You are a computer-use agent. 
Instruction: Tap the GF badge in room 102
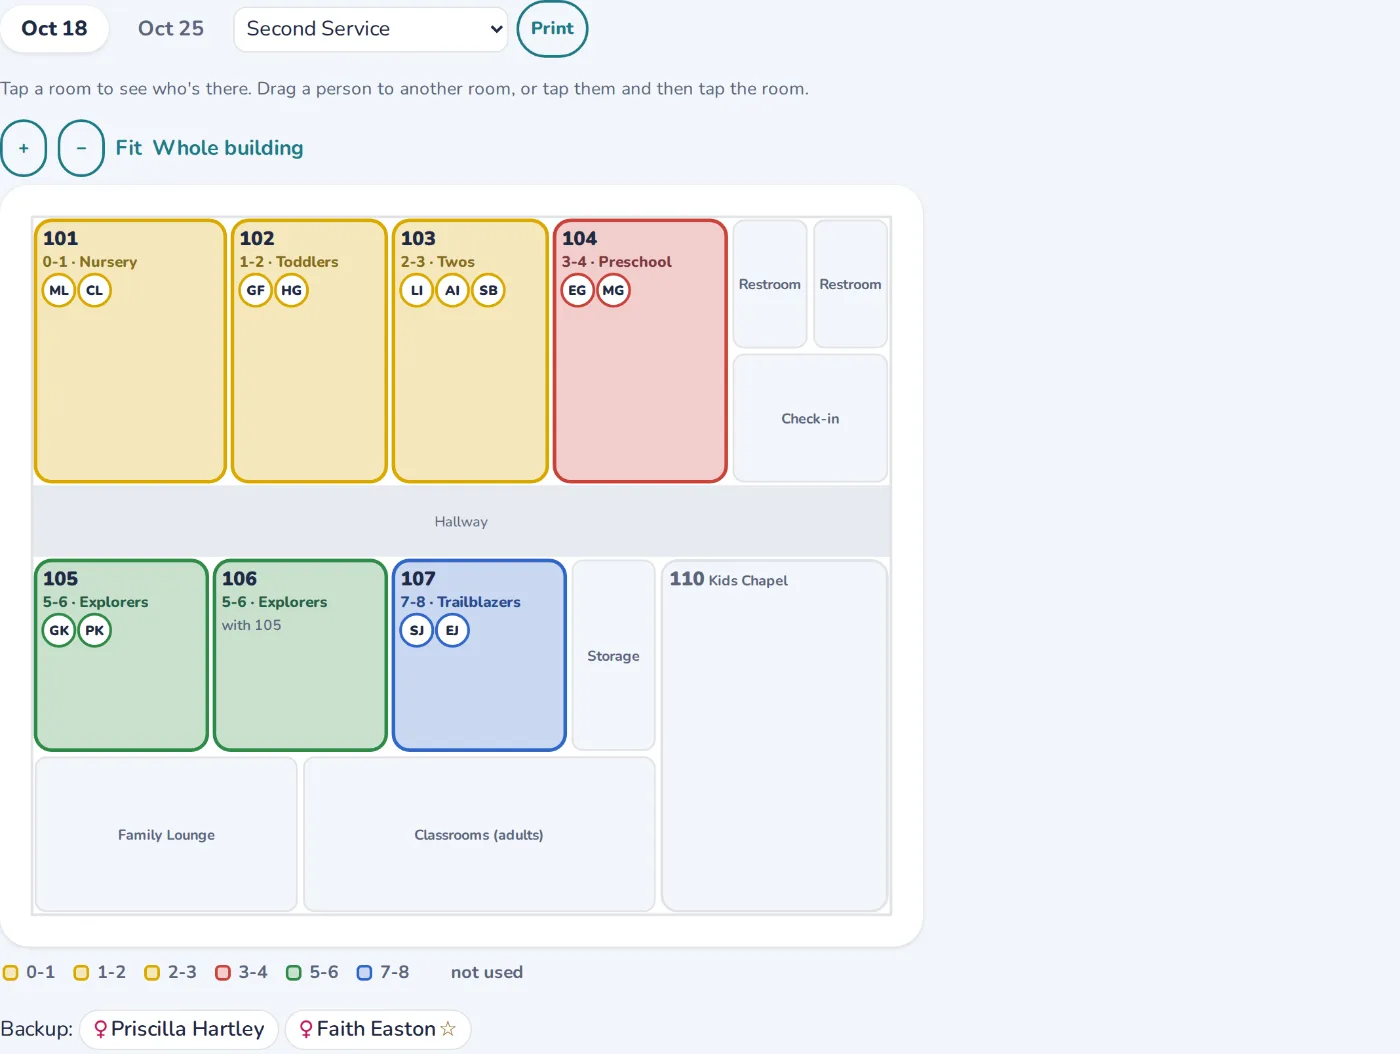tap(256, 291)
